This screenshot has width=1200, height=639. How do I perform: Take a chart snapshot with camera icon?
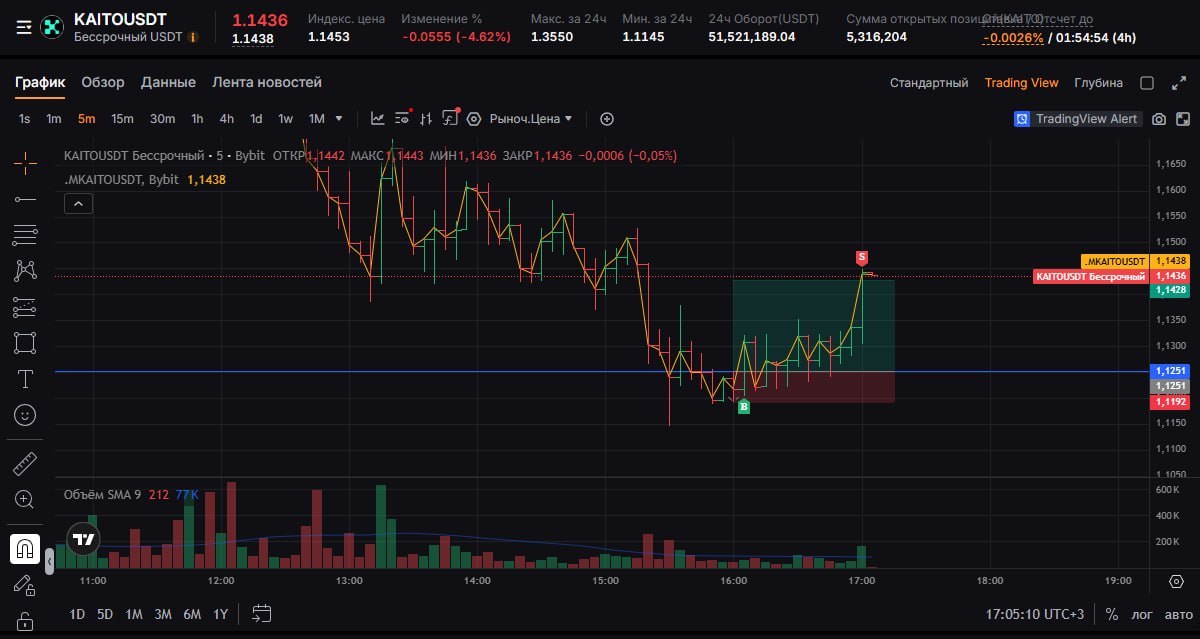1158,119
